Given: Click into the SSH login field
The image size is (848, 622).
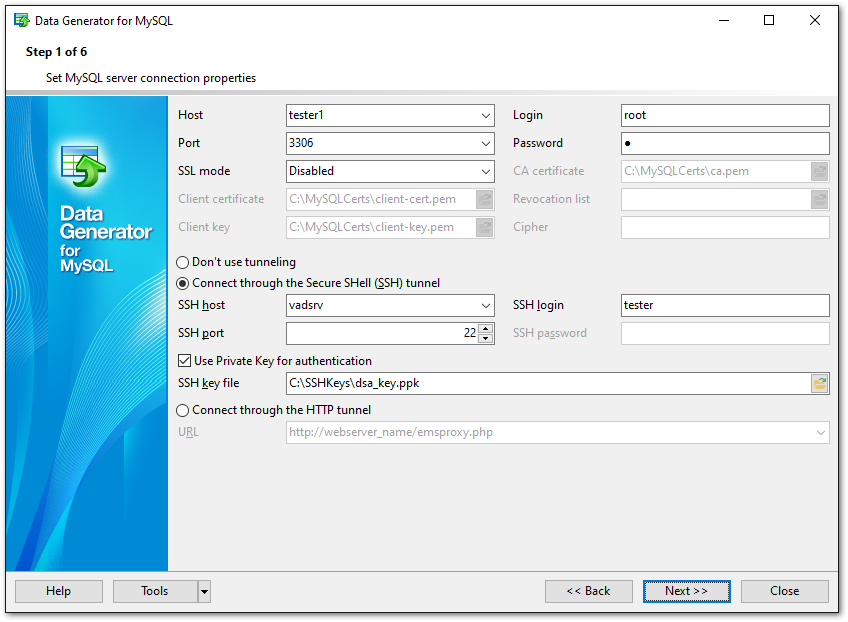Looking at the screenshot, I should pyautogui.click(x=725, y=306).
